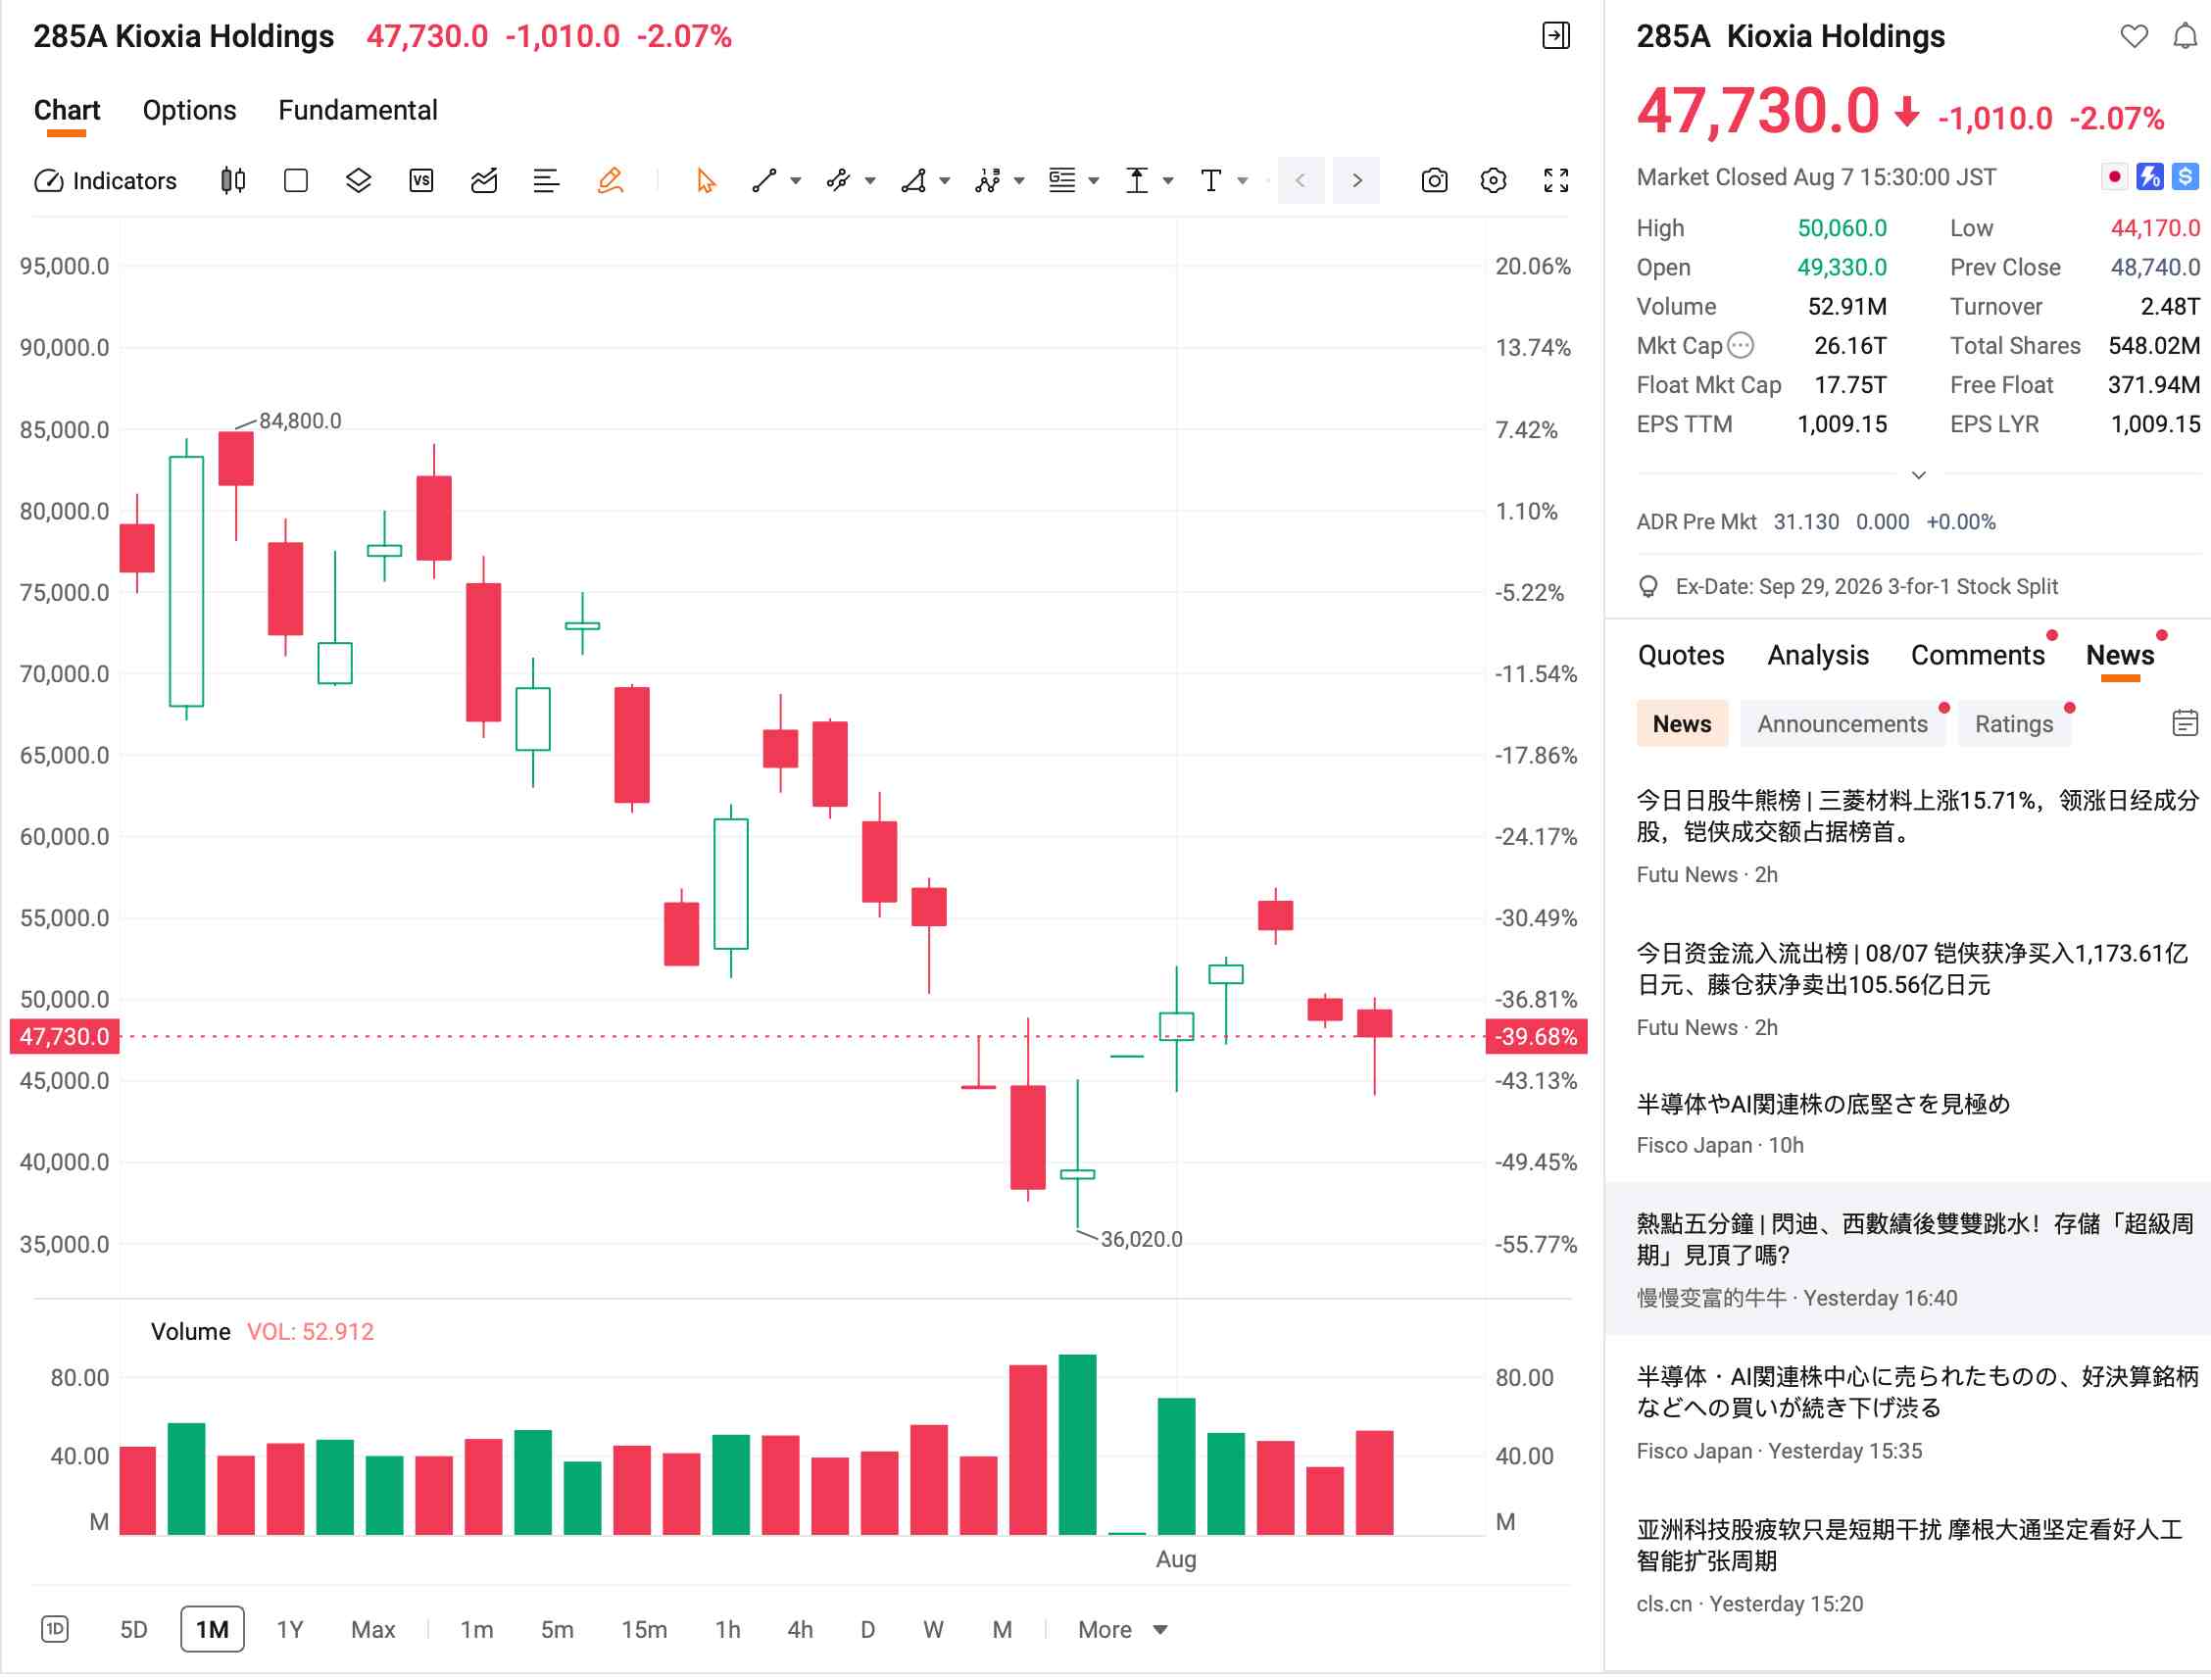Toggle the orange drawing pencil tool

coord(610,181)
